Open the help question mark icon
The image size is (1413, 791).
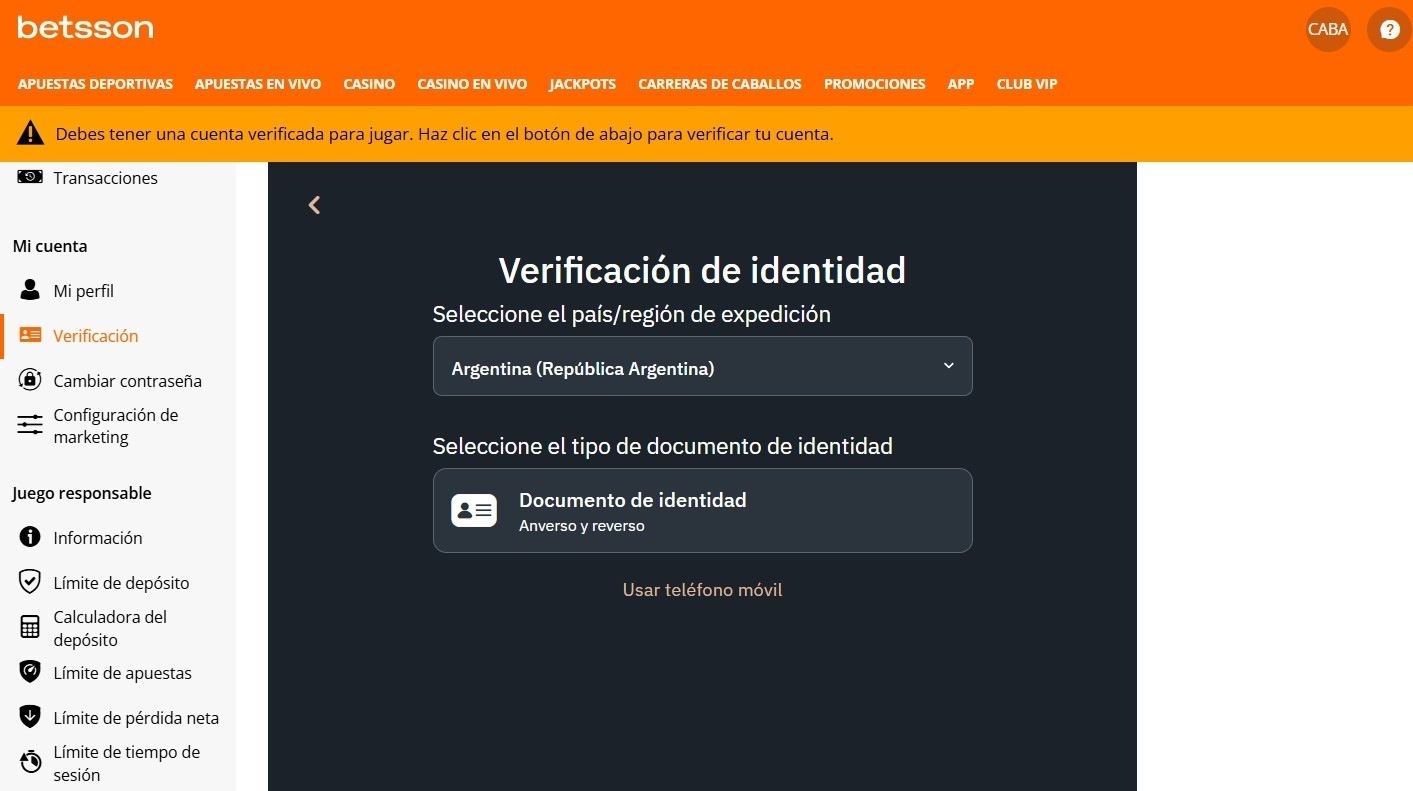click(1389, 29)
